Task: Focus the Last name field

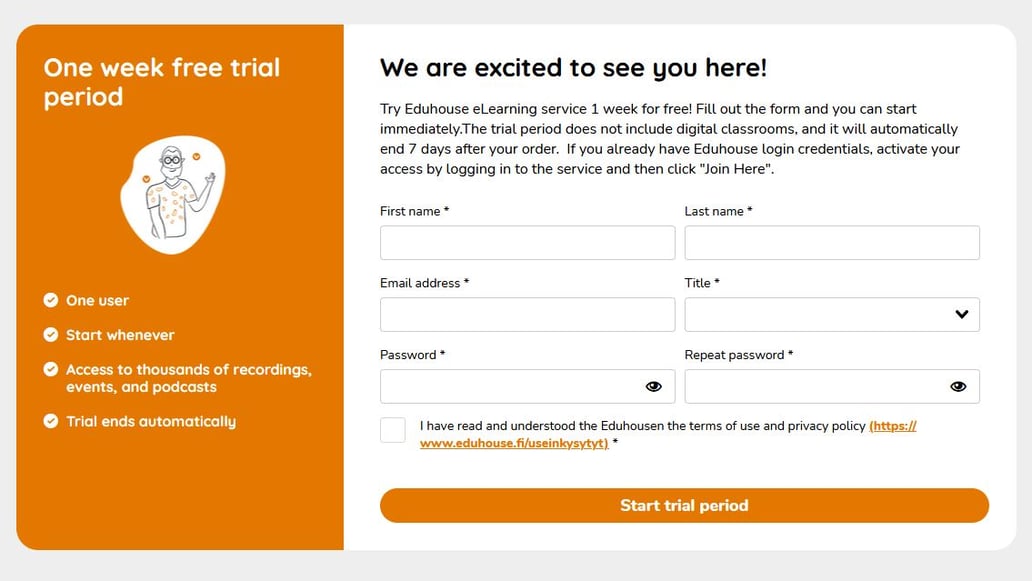Action: click(x=831, y=242)
